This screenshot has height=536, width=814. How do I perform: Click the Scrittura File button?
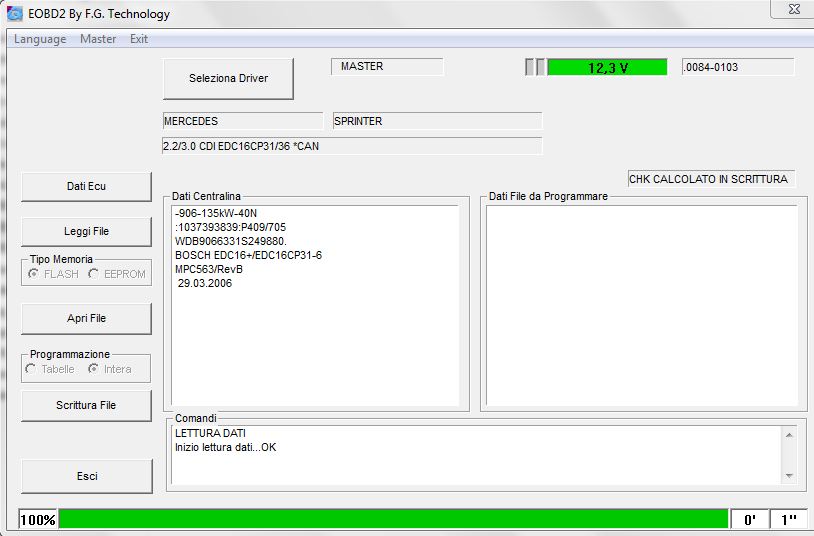tap(86, 405)
